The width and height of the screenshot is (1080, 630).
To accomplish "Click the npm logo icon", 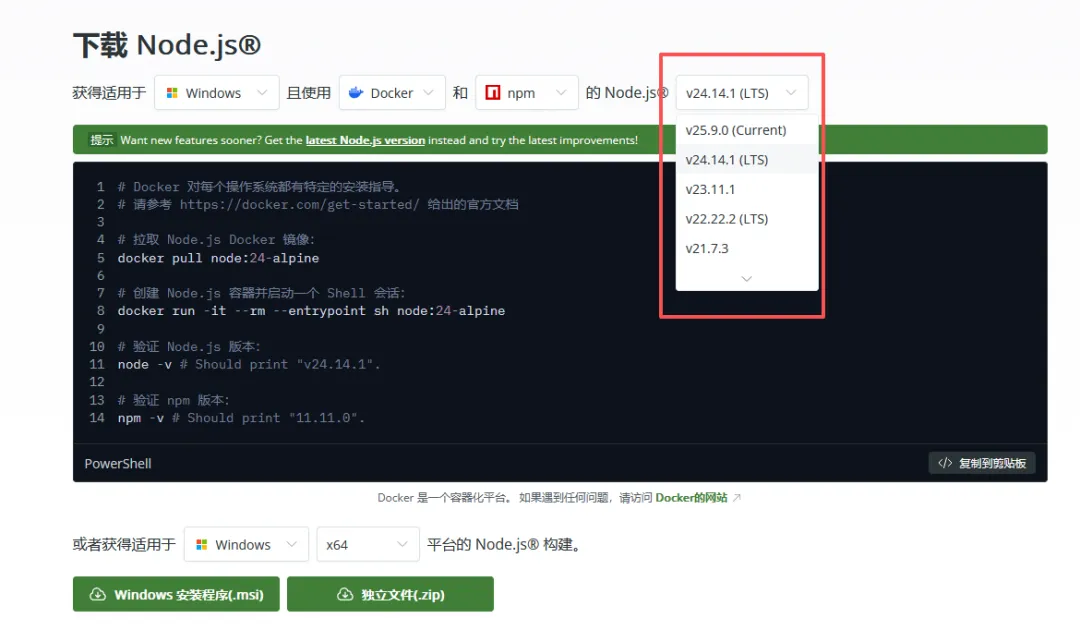I will coord(492,92).
